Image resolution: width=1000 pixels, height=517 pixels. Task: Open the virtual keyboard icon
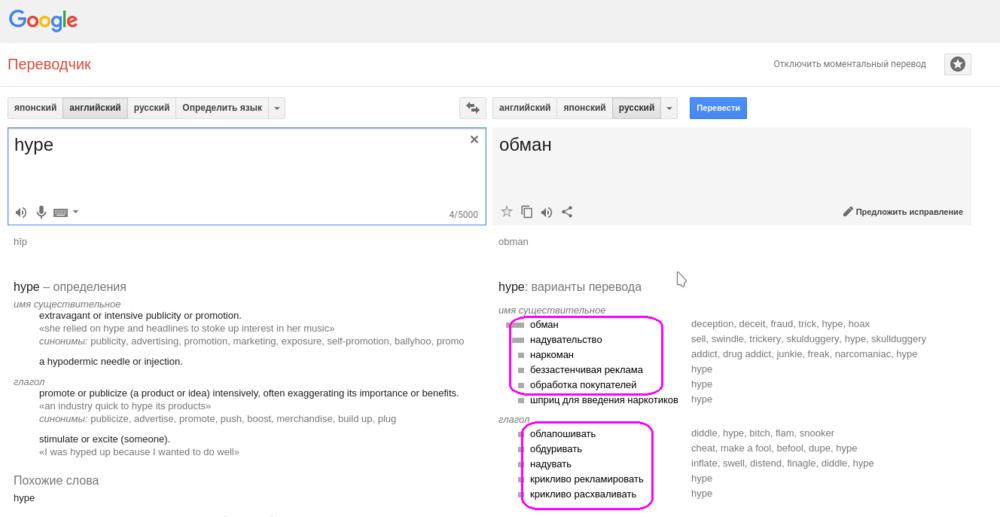[x=61, y=212]
